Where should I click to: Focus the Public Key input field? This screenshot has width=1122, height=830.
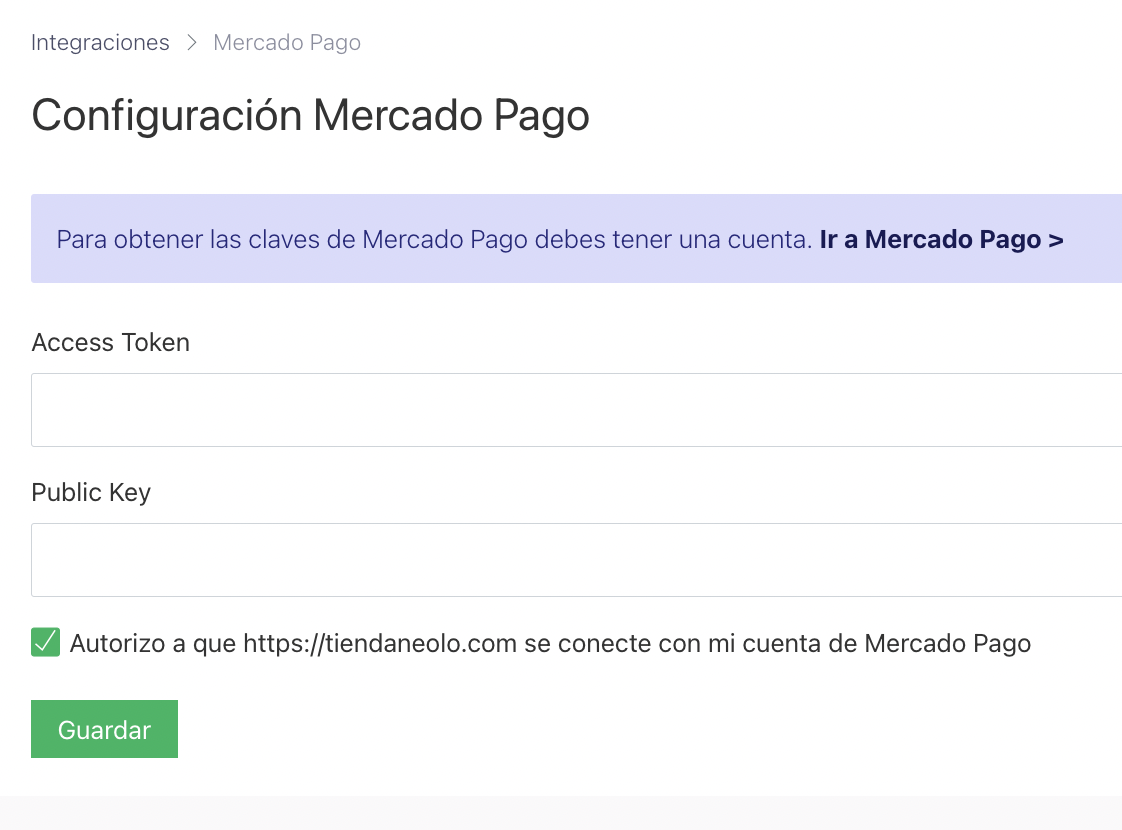[577, 560]
